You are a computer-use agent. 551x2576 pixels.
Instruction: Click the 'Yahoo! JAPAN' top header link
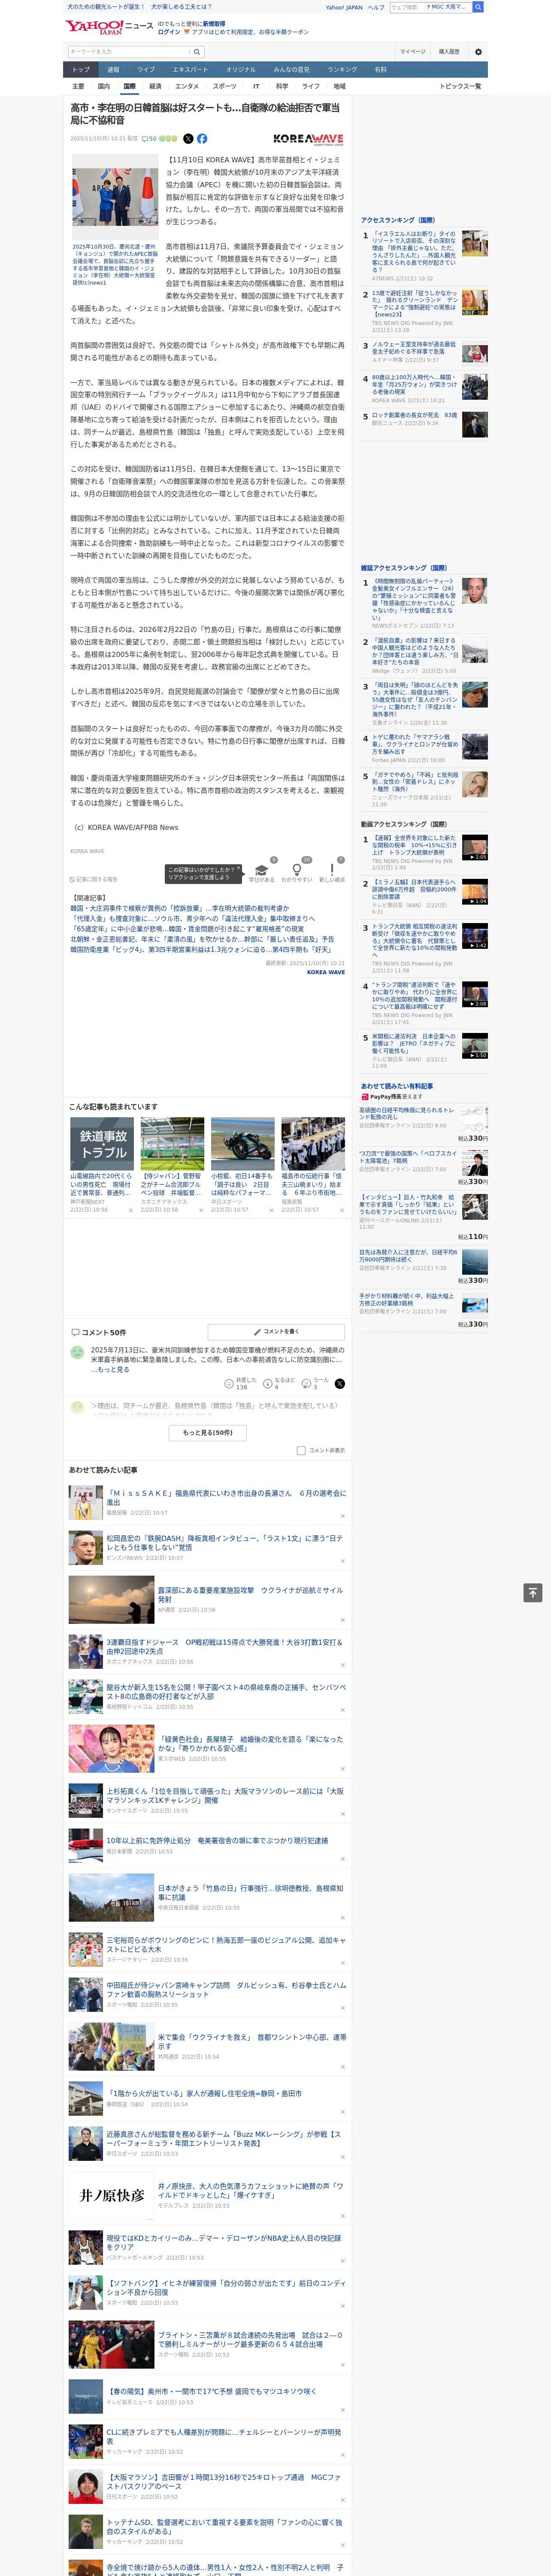pos(344,7)
